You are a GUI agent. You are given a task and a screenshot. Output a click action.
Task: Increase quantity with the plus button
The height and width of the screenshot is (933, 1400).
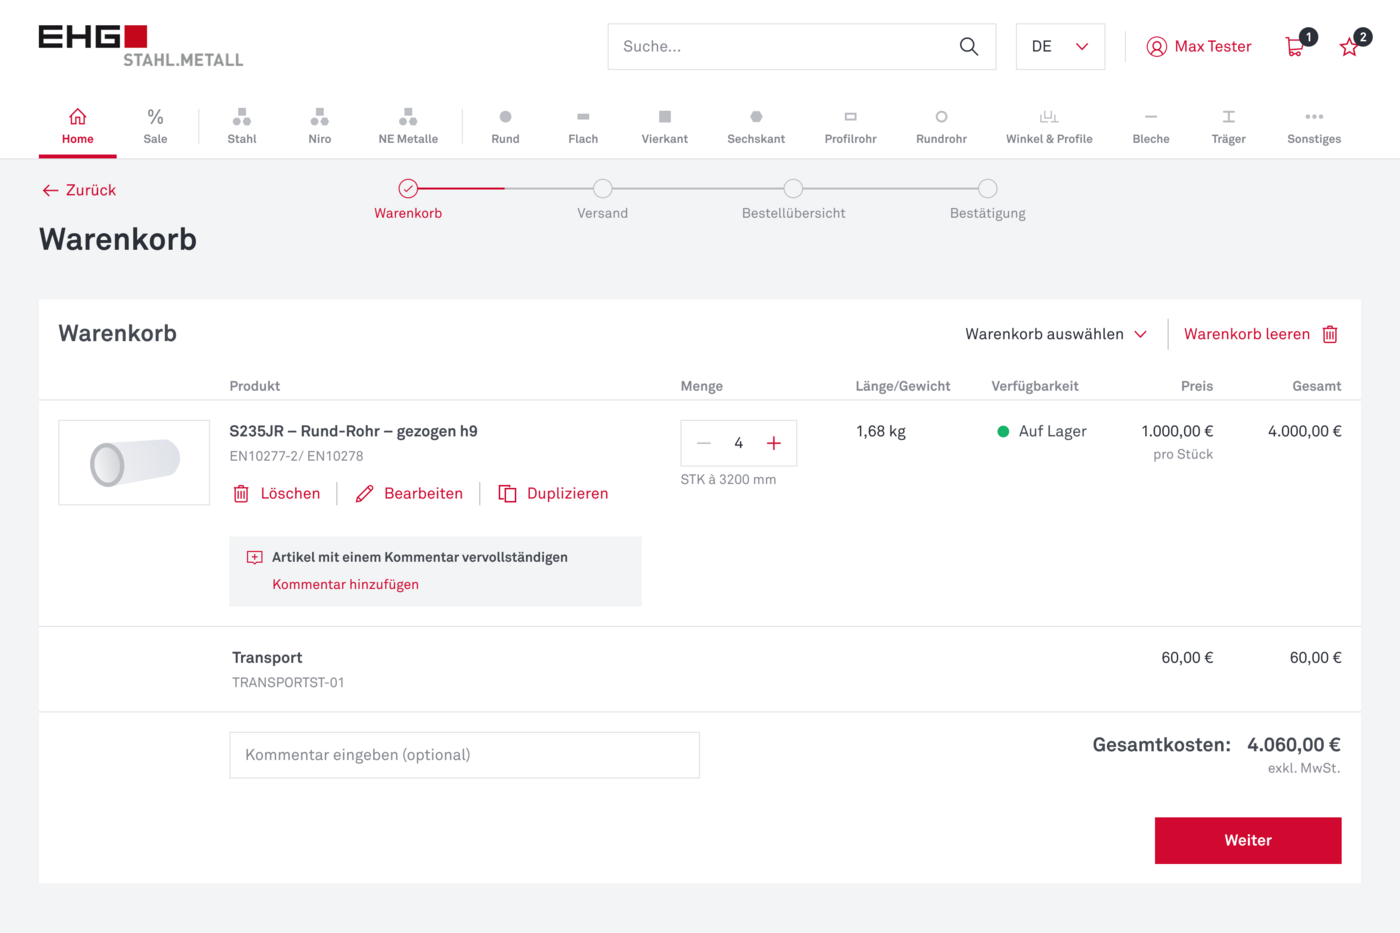773,443
